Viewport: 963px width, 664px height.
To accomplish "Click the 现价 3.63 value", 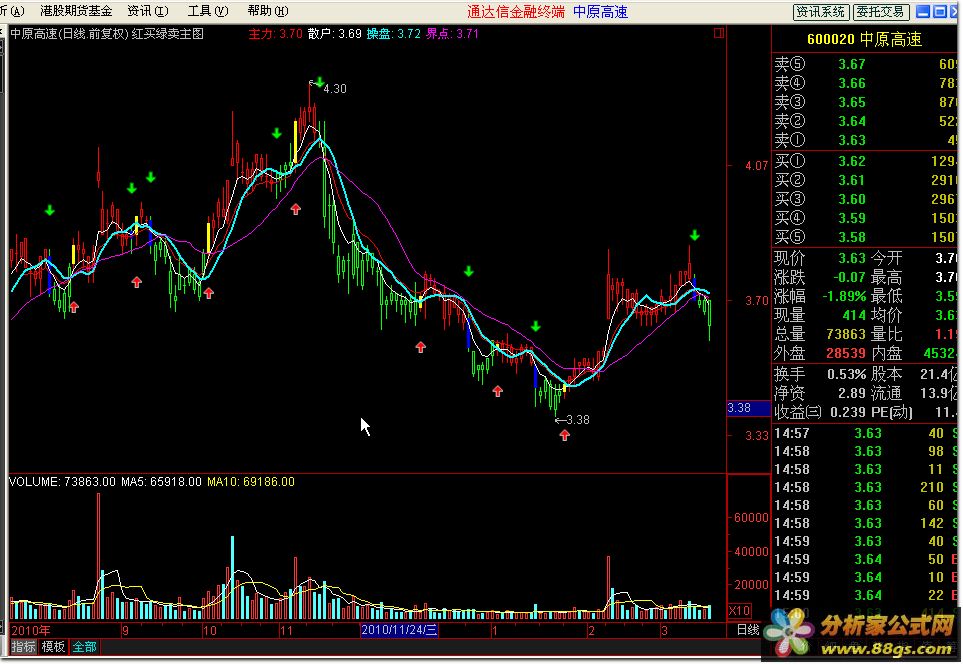I will pos(852,258).
